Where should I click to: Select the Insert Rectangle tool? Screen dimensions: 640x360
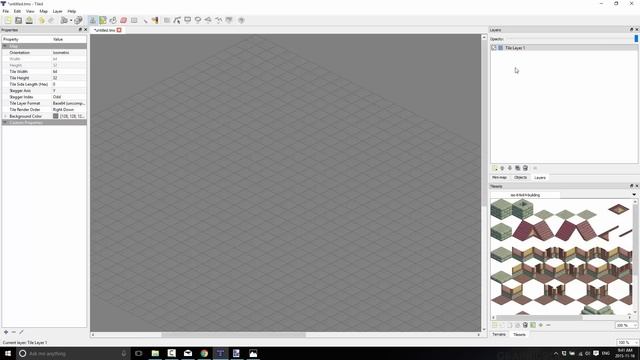tap(187, 20)
